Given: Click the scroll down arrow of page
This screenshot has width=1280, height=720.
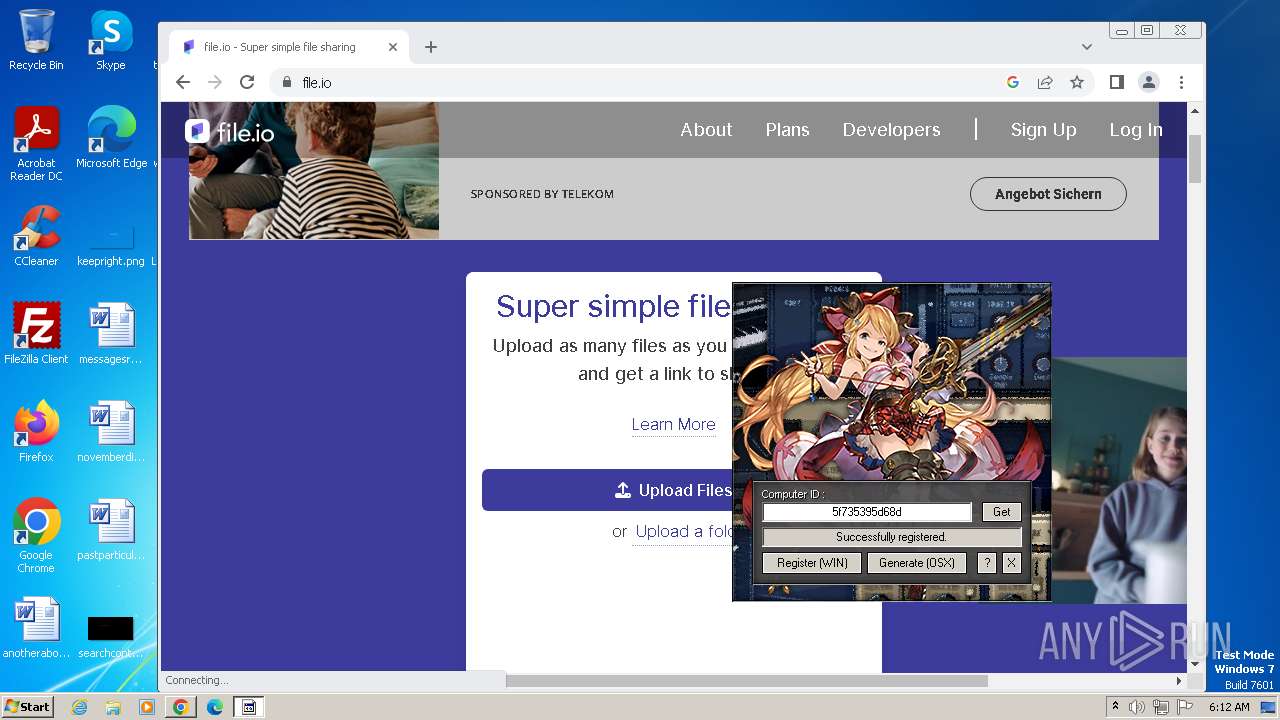Looking at the screenshot, I should 1195,663.
